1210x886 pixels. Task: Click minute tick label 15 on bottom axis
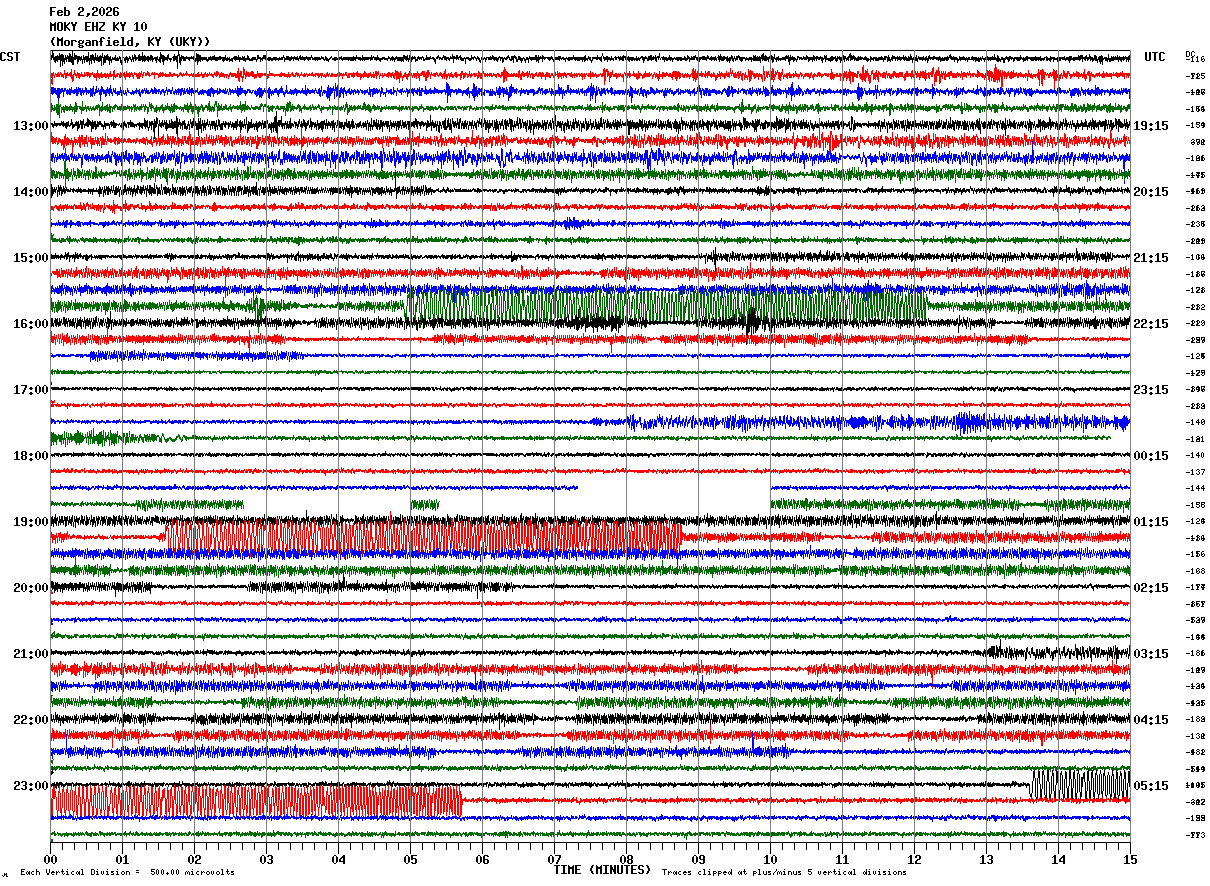point(1130,859)
